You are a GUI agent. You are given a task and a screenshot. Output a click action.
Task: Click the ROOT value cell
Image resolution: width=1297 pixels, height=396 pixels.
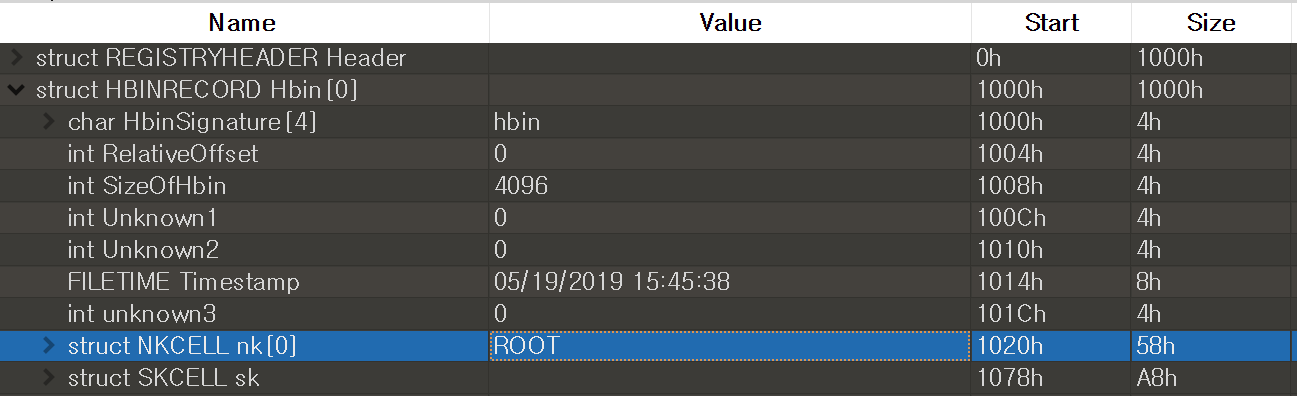point(730,346)
